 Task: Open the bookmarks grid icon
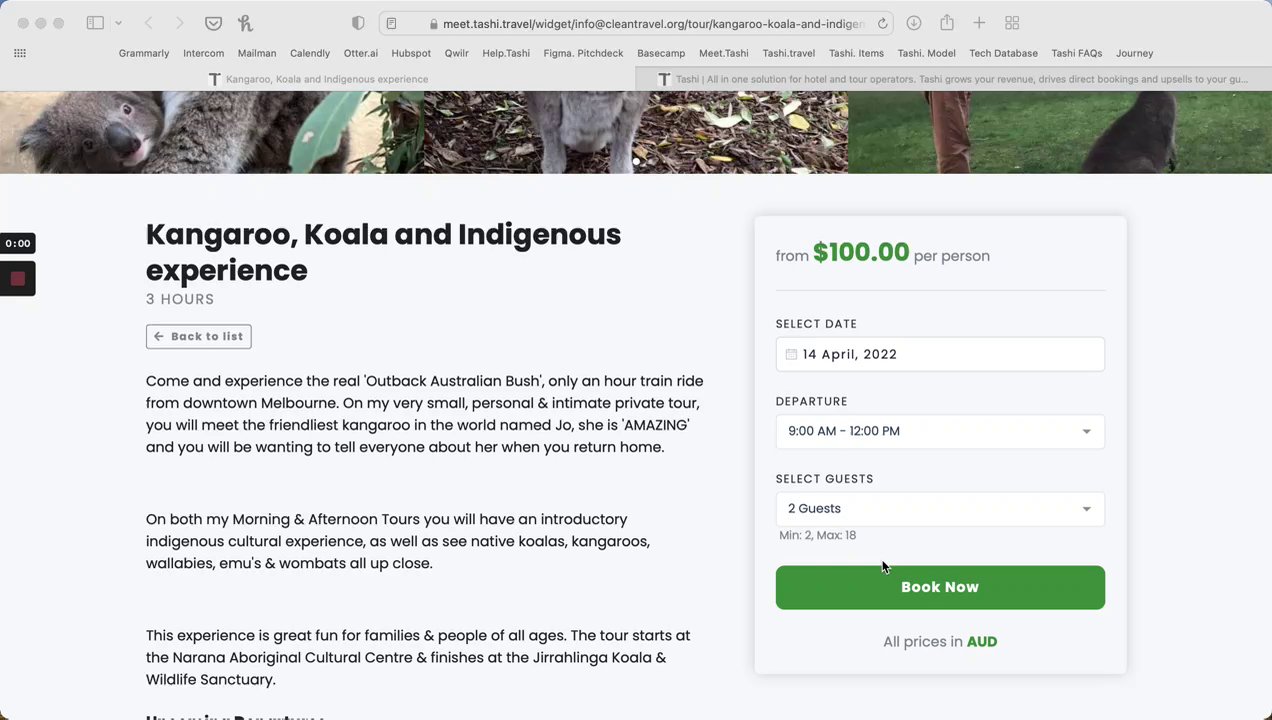click(x=20, y=53)
